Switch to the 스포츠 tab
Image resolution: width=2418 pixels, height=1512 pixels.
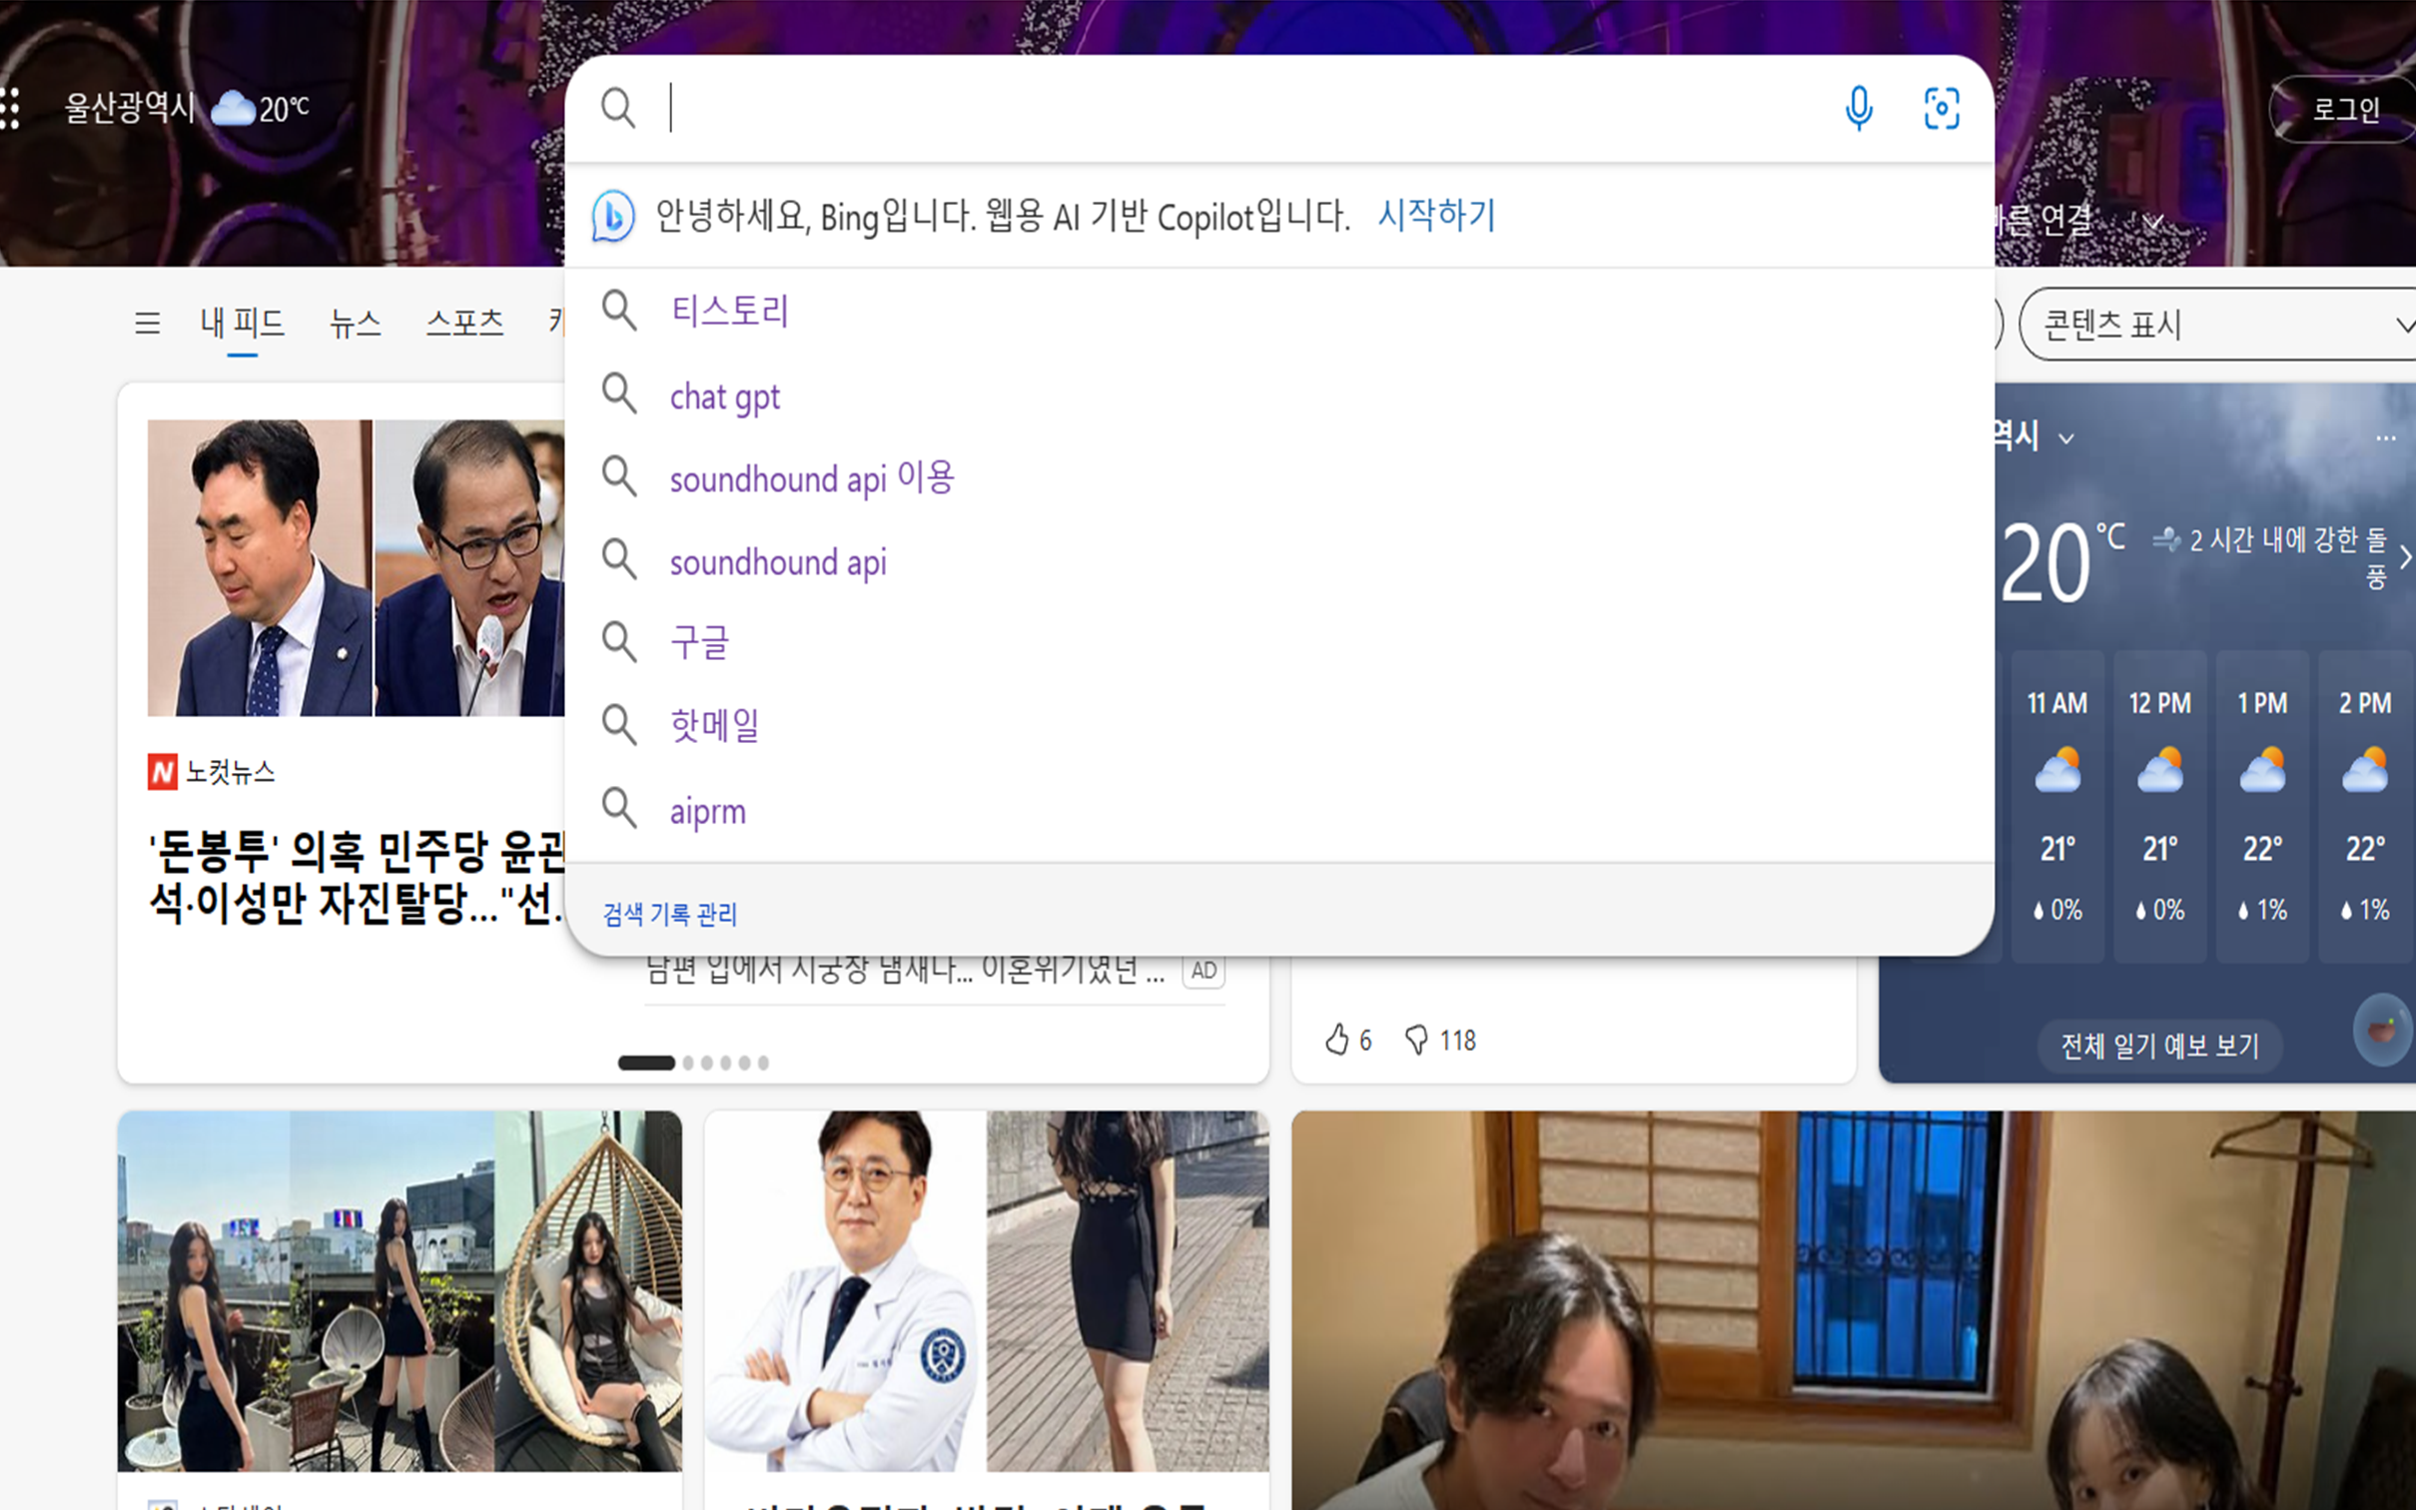[x=465, y=323]
